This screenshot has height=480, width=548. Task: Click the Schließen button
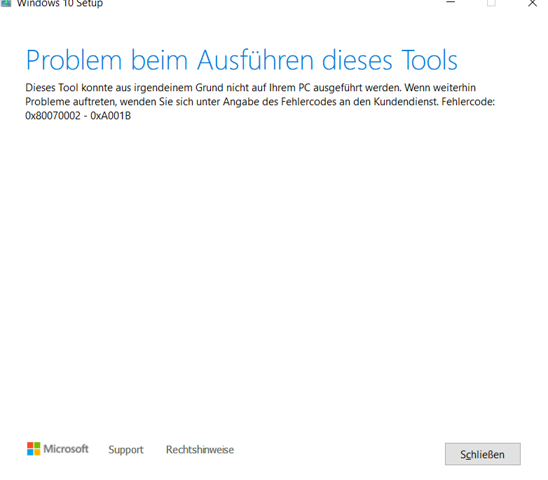[482, 454]
